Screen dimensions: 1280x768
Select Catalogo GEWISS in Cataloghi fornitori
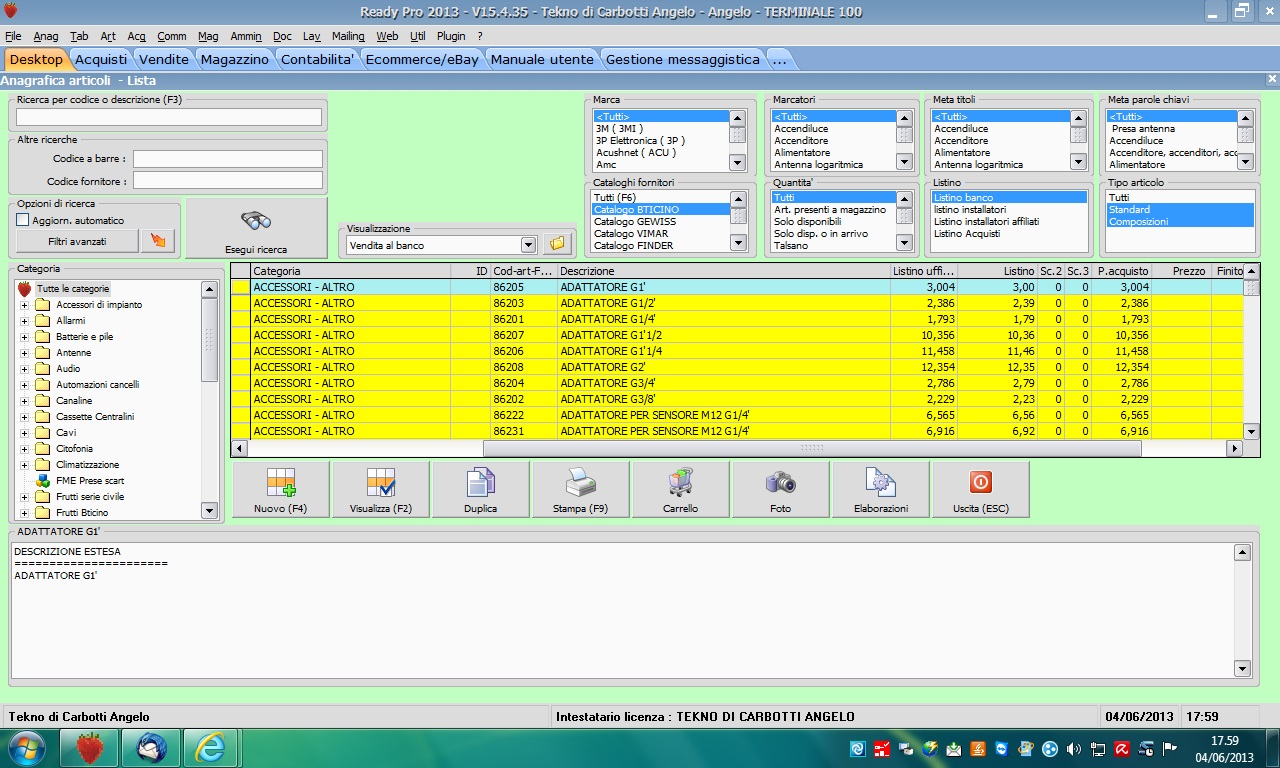pos(659,221)
